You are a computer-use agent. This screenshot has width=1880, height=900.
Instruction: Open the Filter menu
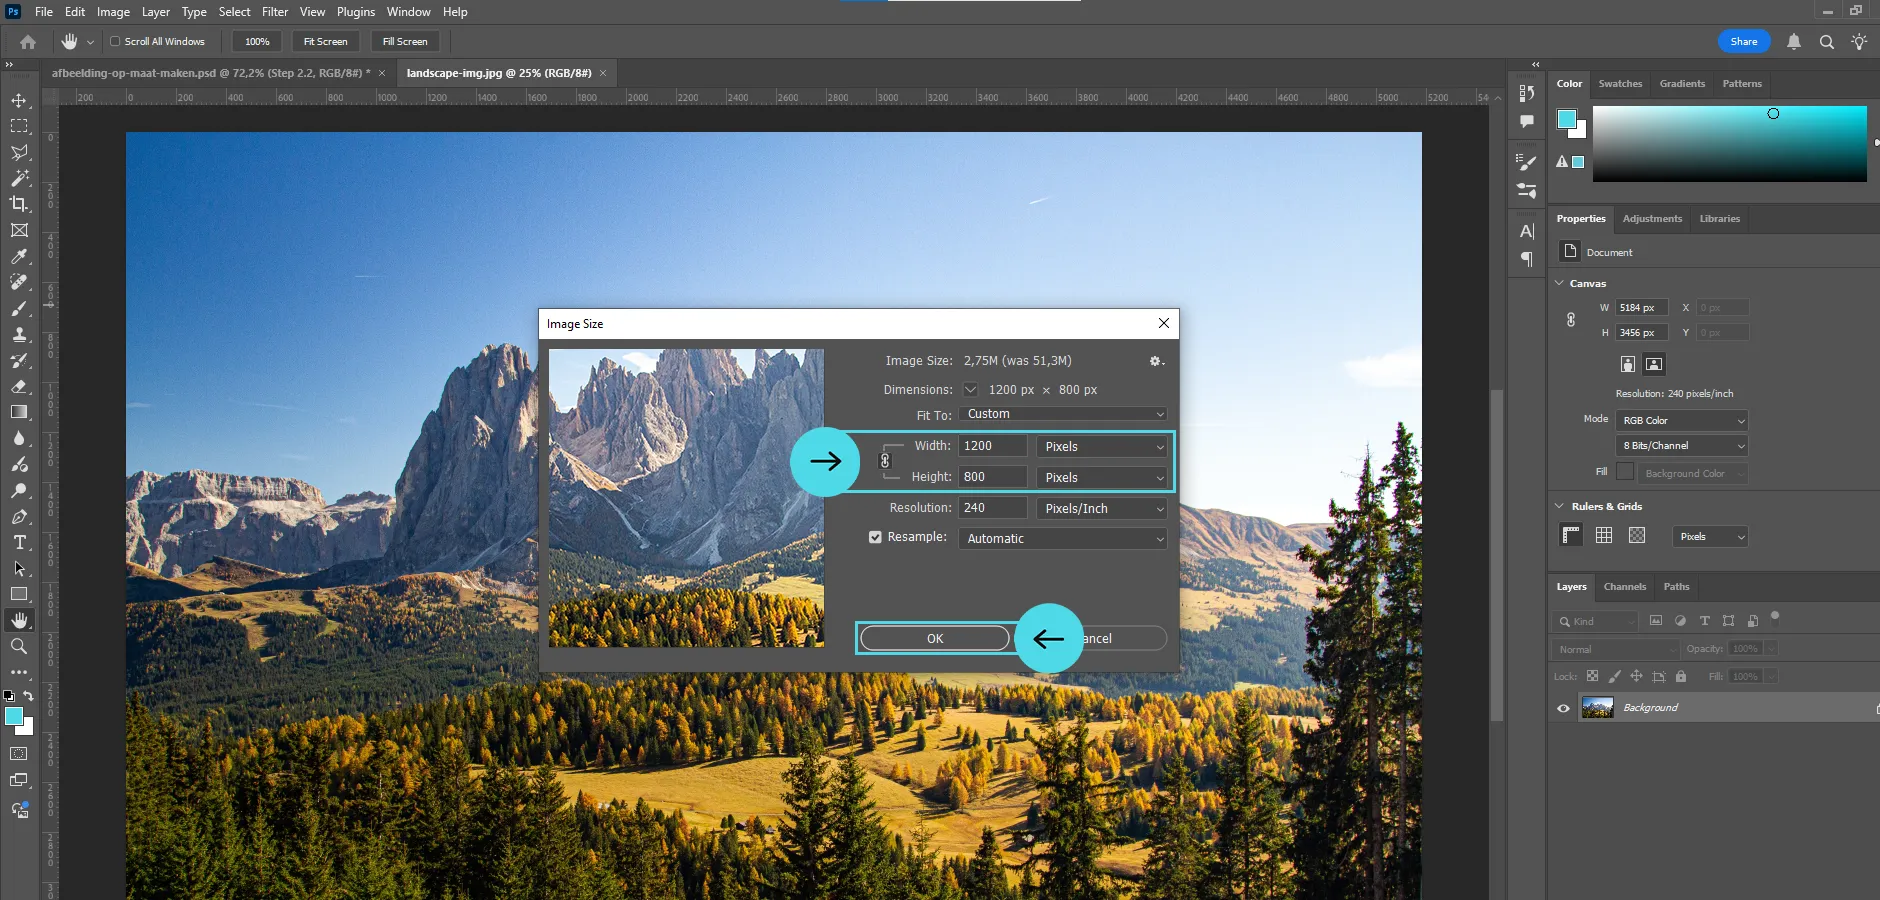tap(275, 12)
